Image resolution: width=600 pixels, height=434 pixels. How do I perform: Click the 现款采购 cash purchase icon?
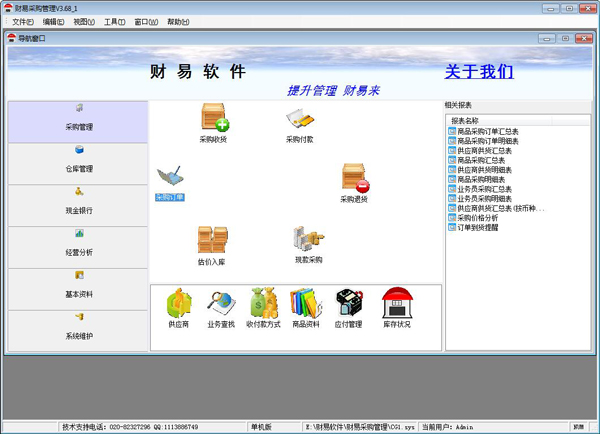(x=308, y=239)
